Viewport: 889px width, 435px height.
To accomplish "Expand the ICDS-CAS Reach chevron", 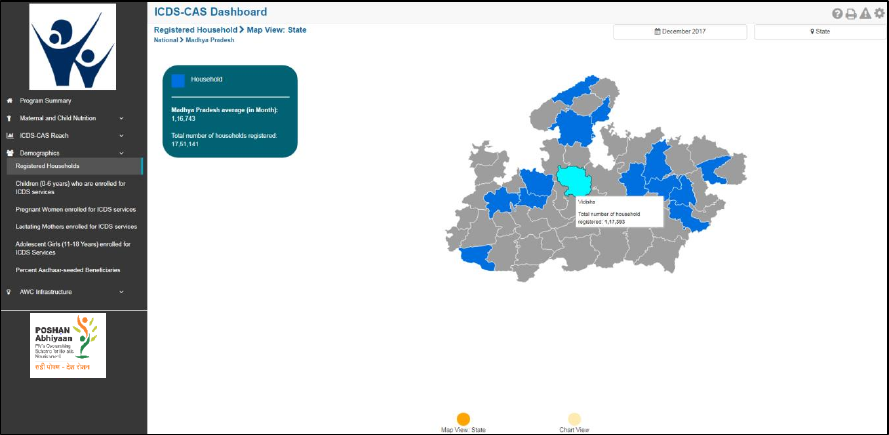I will click(x=121, y=136).
